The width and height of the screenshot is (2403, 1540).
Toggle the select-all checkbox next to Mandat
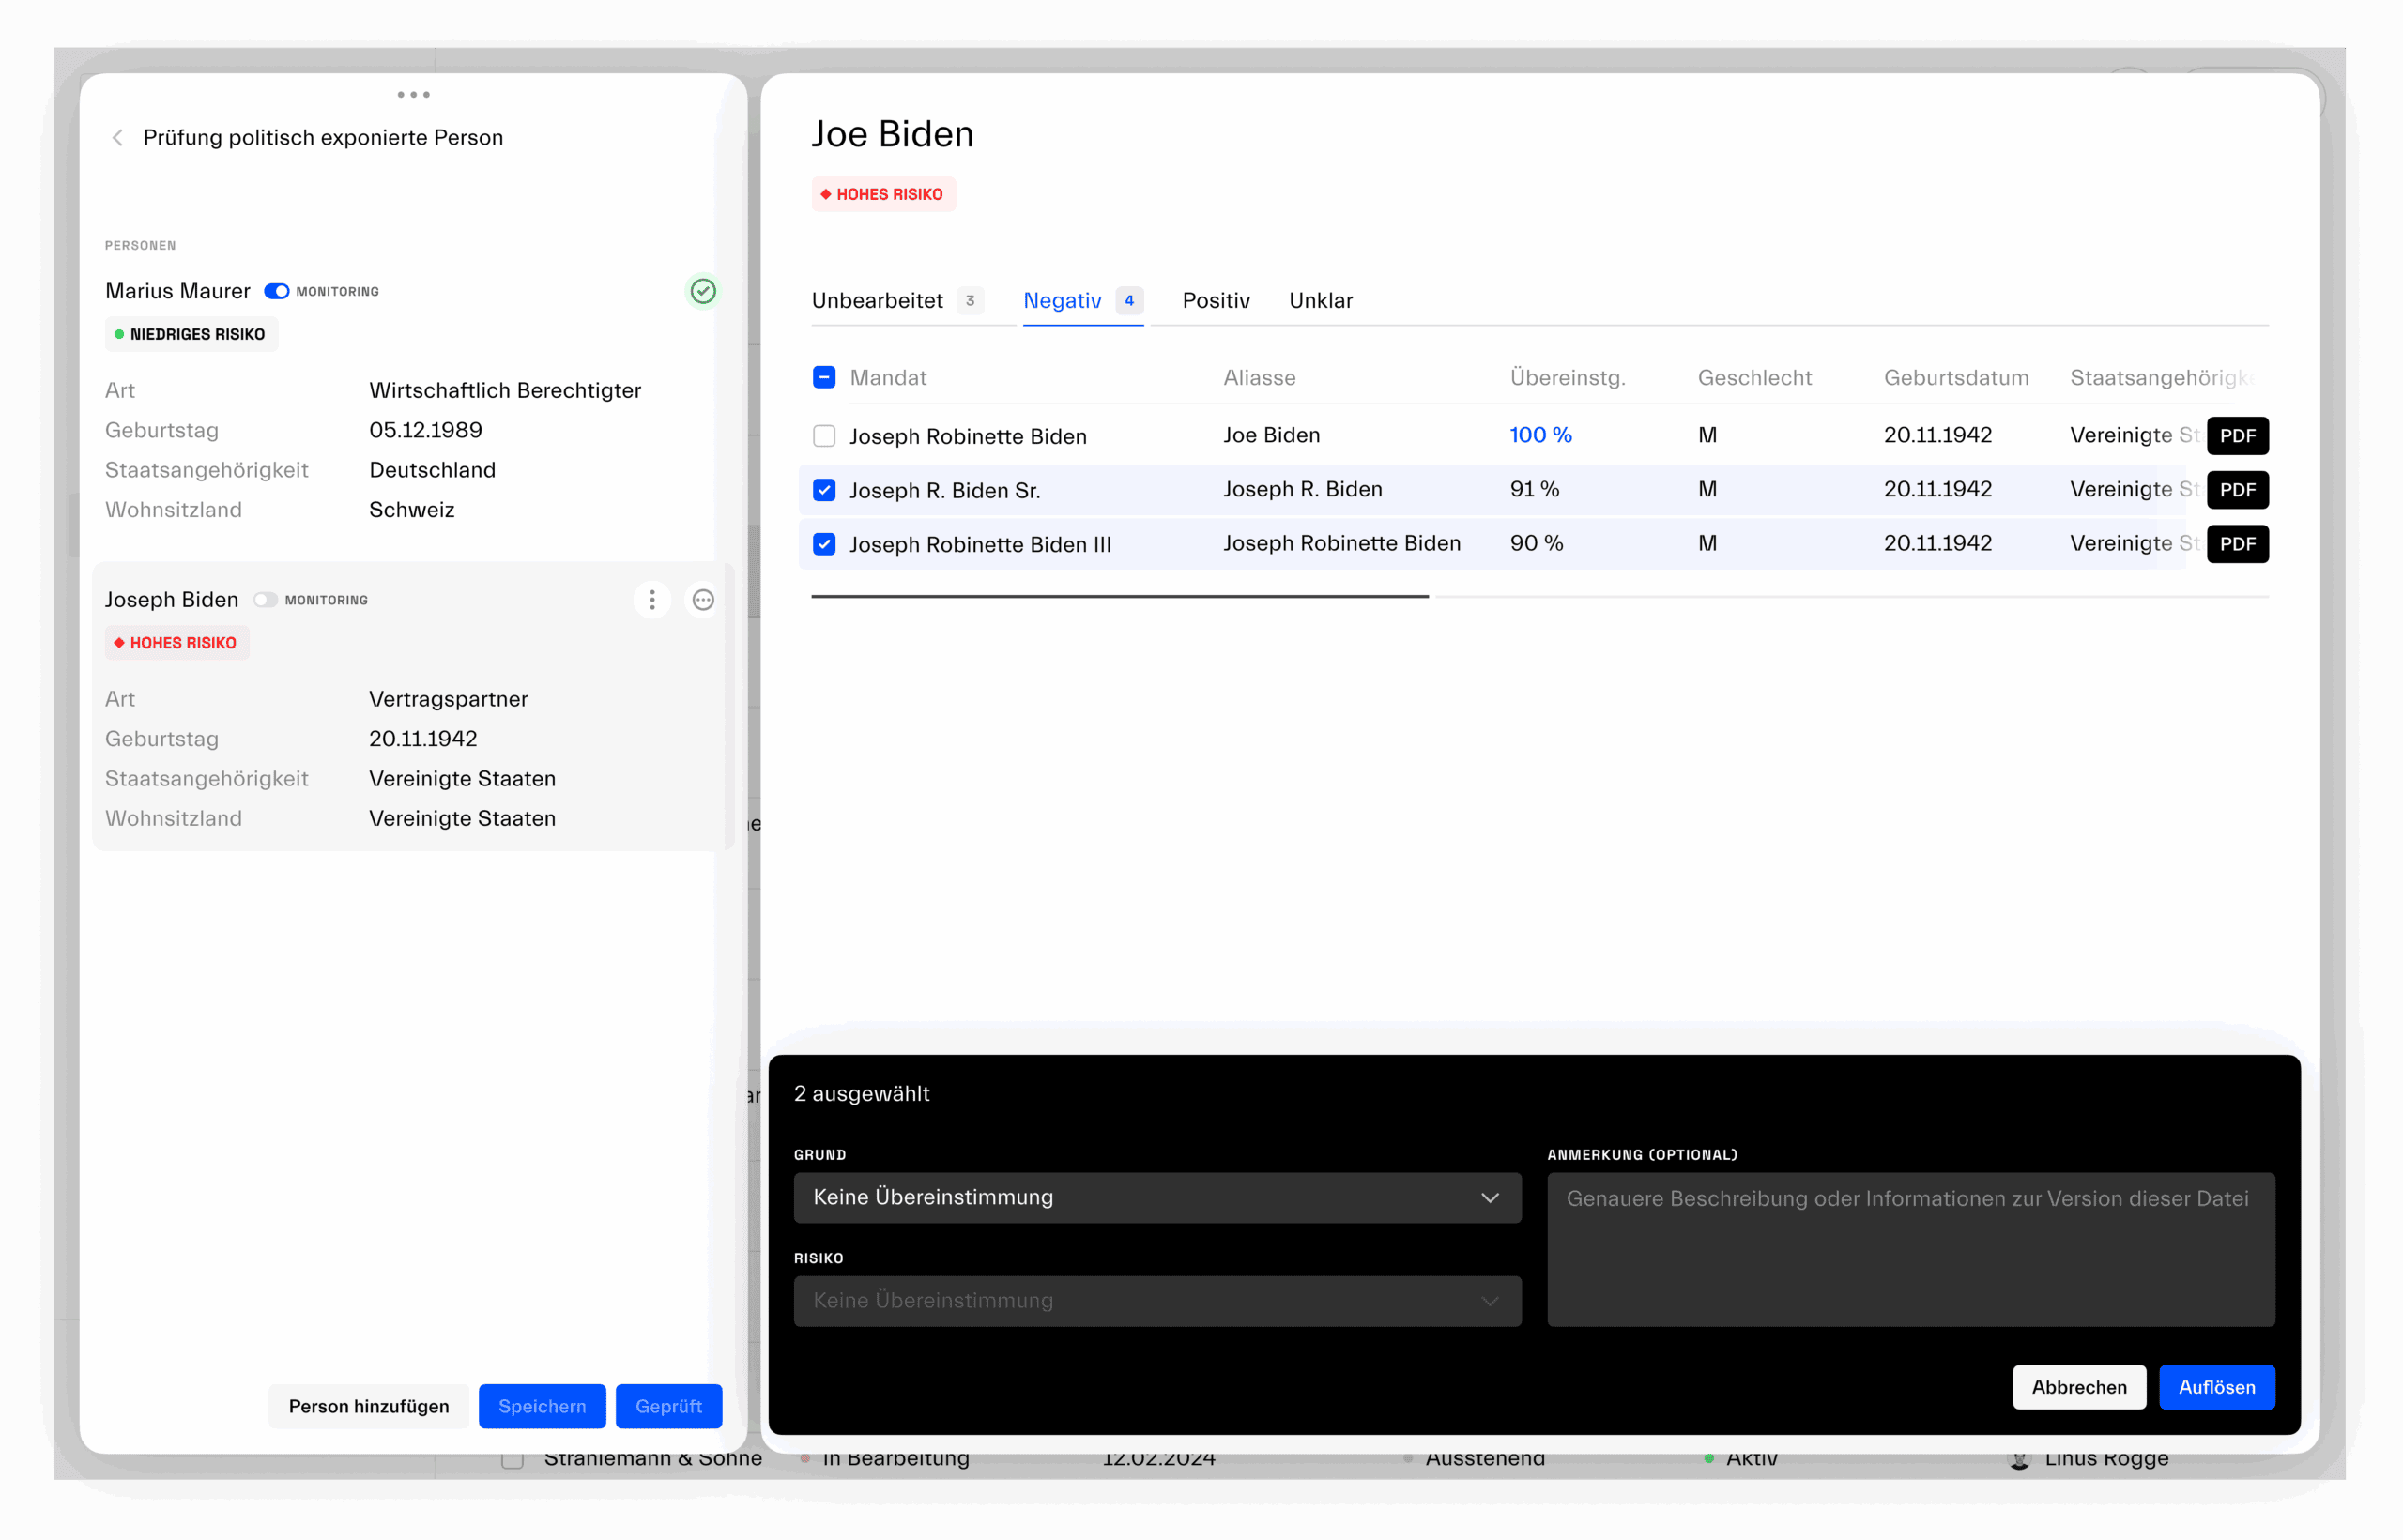click(x=824, y=378)
